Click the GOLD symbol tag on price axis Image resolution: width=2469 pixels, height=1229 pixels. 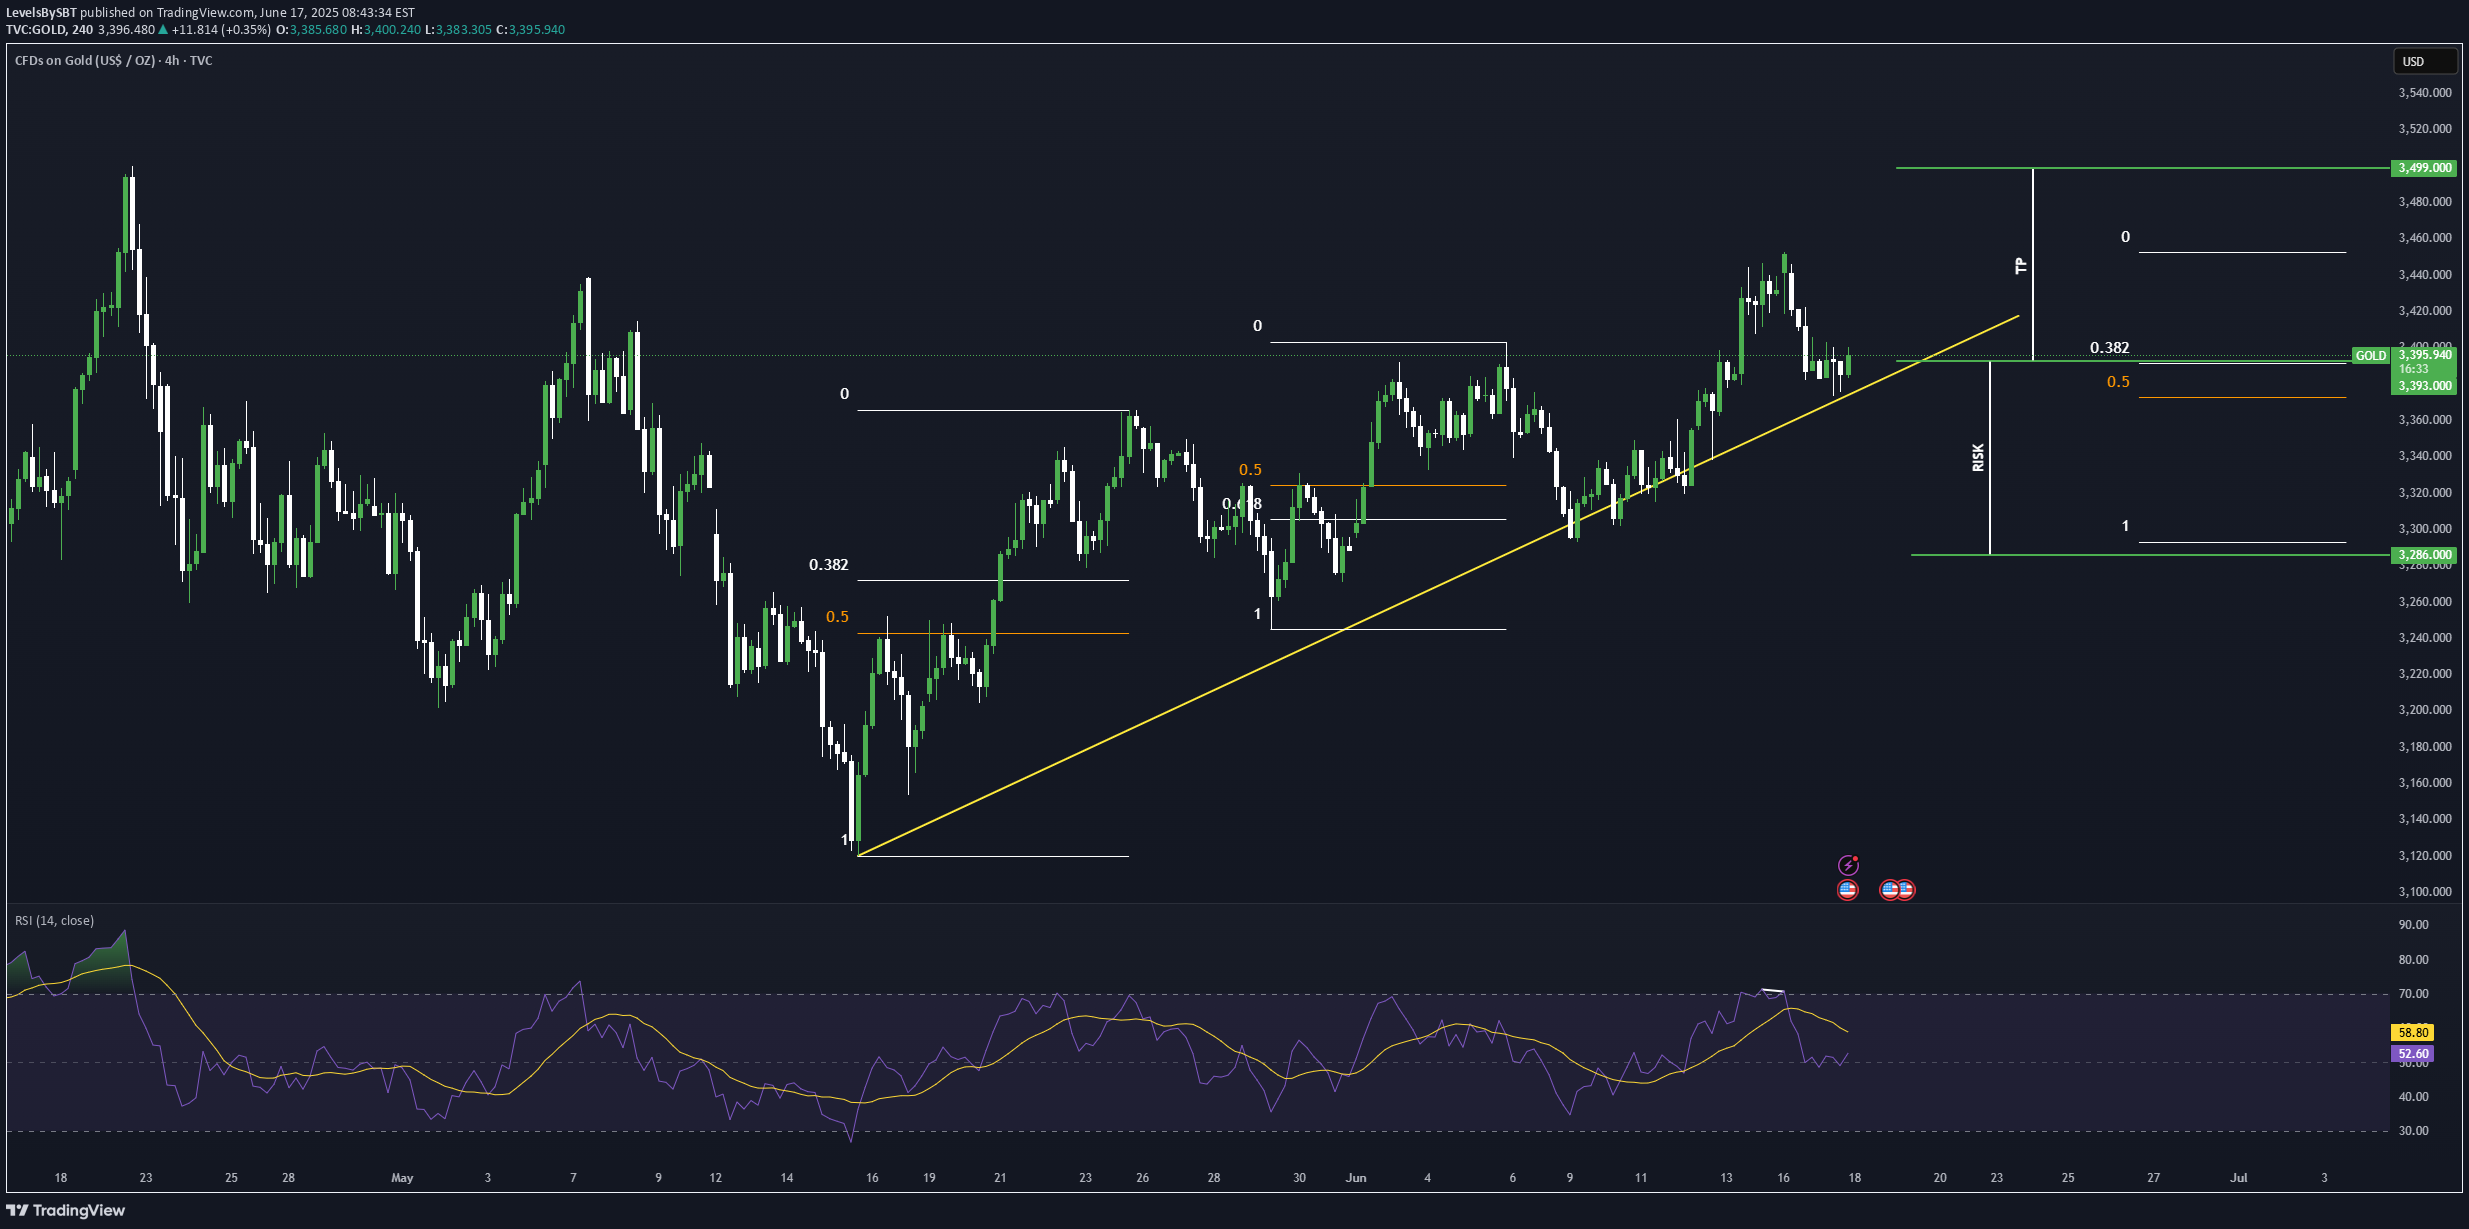pyautogui.click(x=2370, y=356)
